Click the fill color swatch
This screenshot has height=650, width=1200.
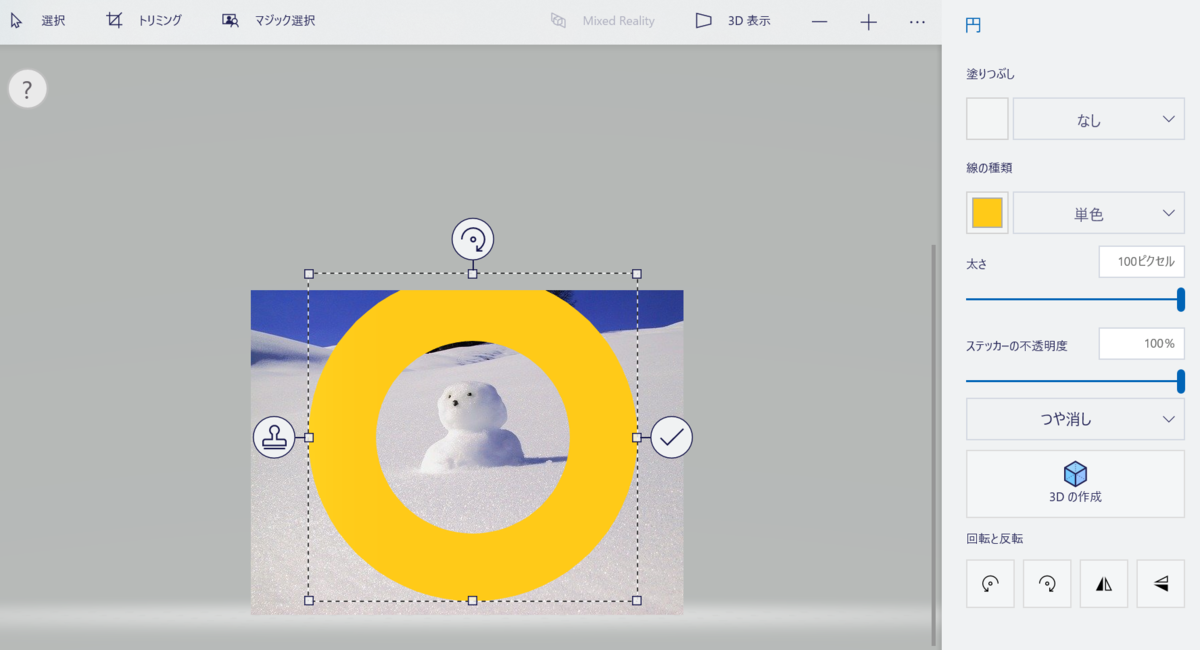[987, 119]
